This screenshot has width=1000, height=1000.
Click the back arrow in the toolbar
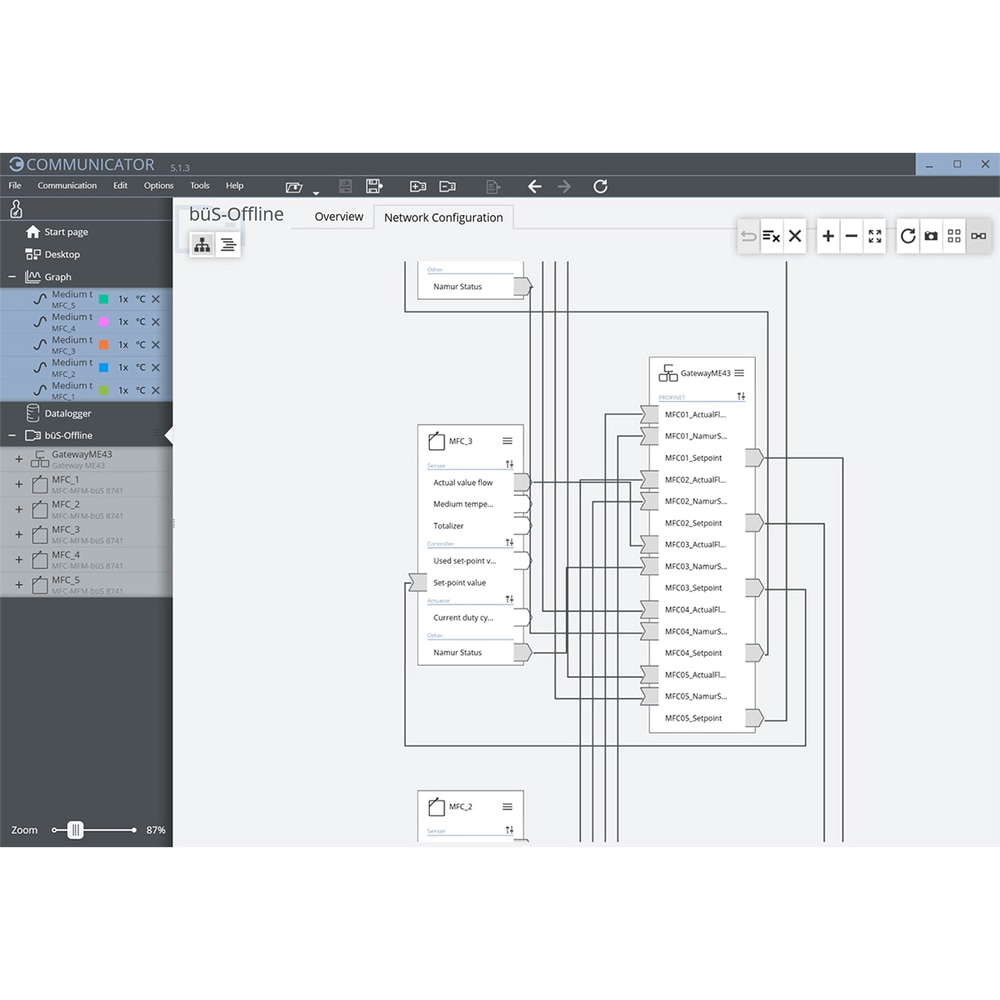point(534,186)
